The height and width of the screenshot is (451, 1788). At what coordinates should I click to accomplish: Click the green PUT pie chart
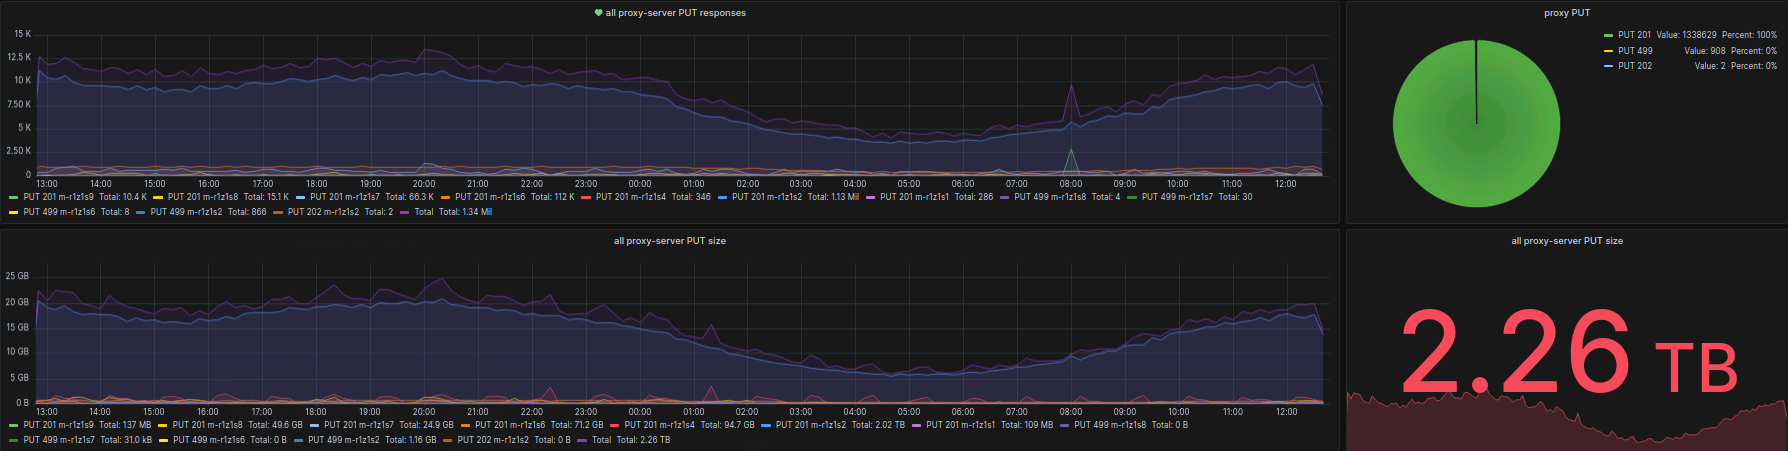(1476, 124)
